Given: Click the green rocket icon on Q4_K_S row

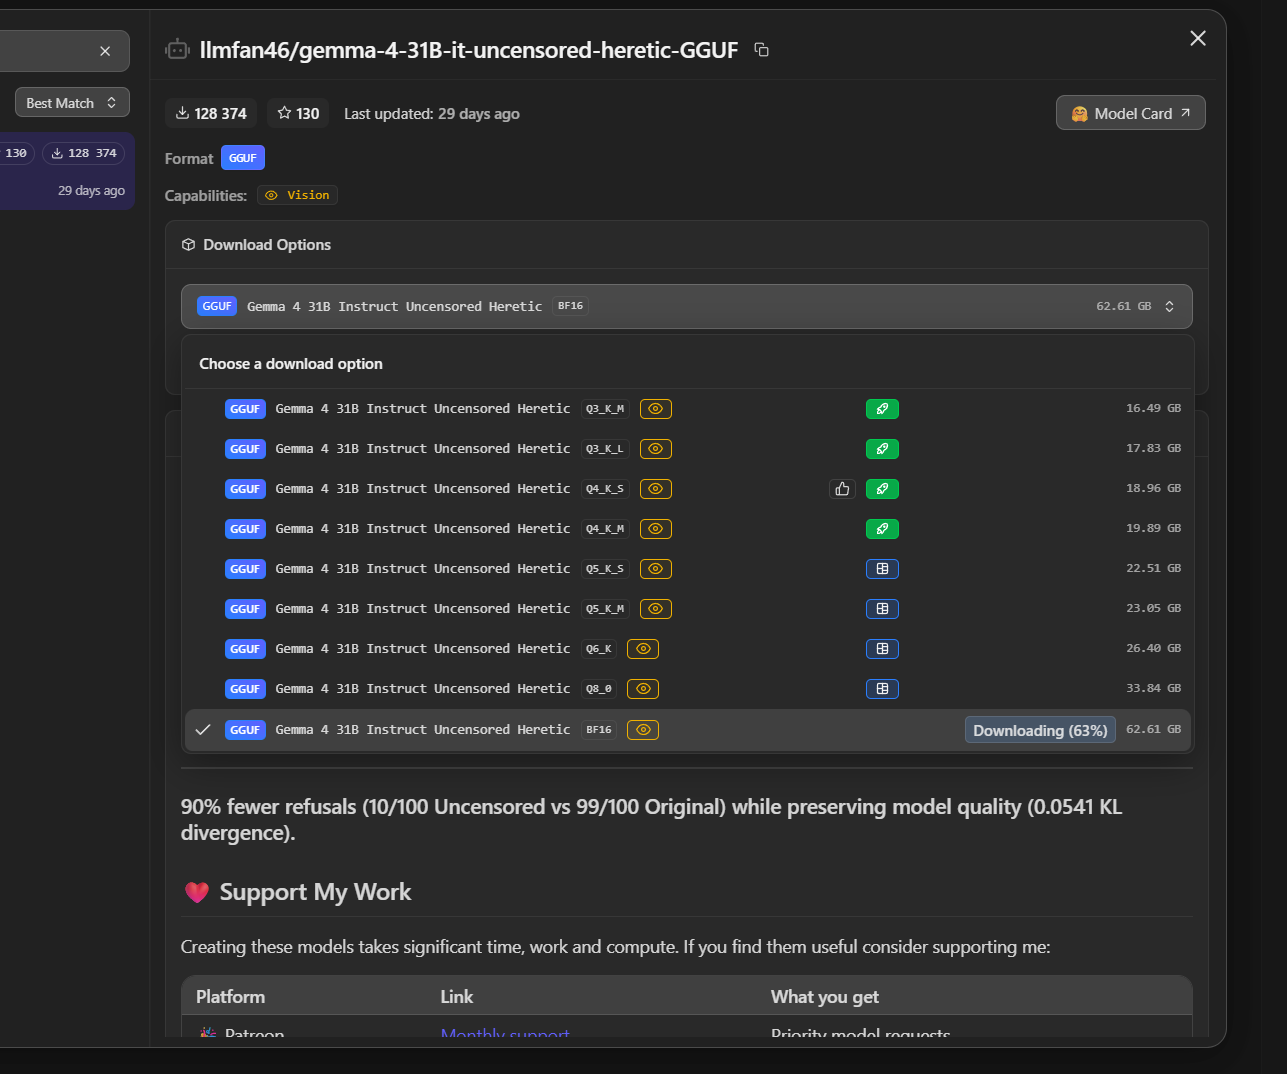Looking at the screenshot, I should (882, 489).
